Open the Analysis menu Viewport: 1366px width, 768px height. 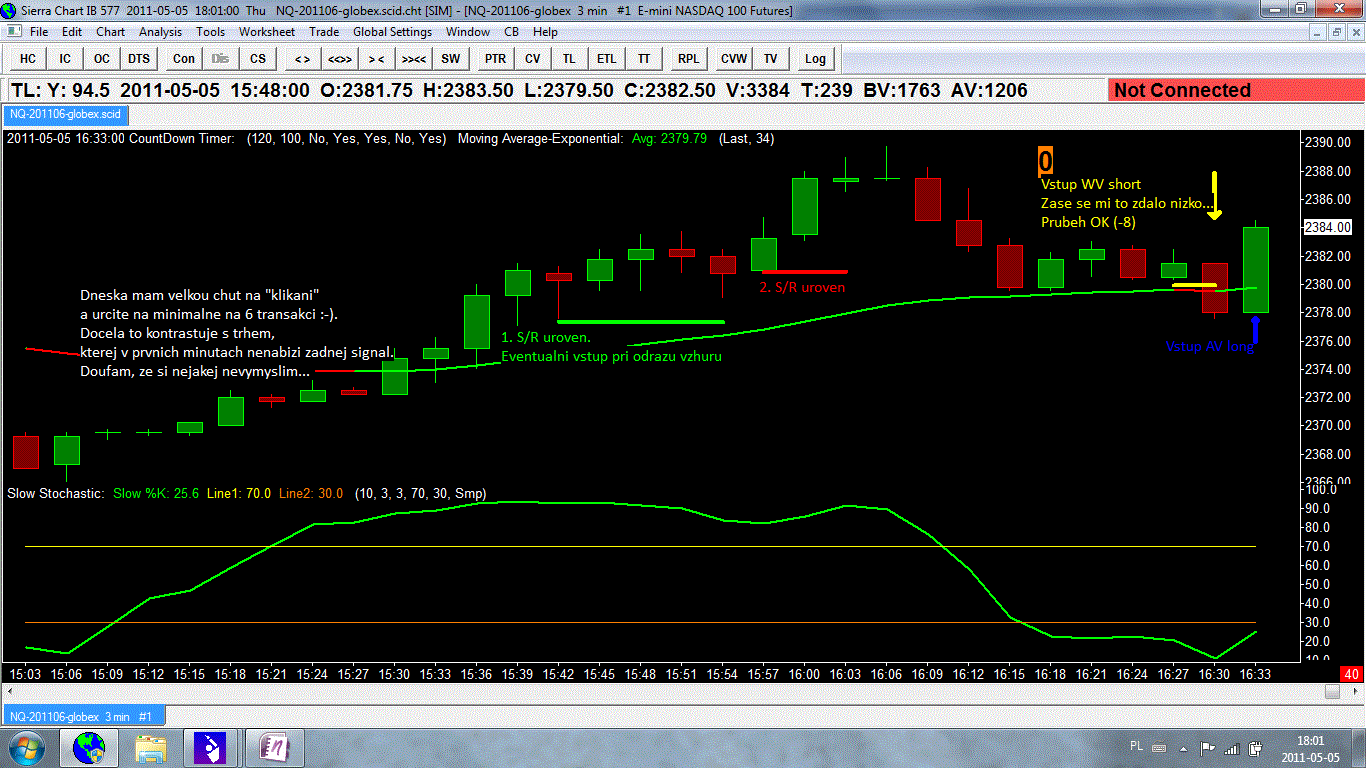point(161,32)
